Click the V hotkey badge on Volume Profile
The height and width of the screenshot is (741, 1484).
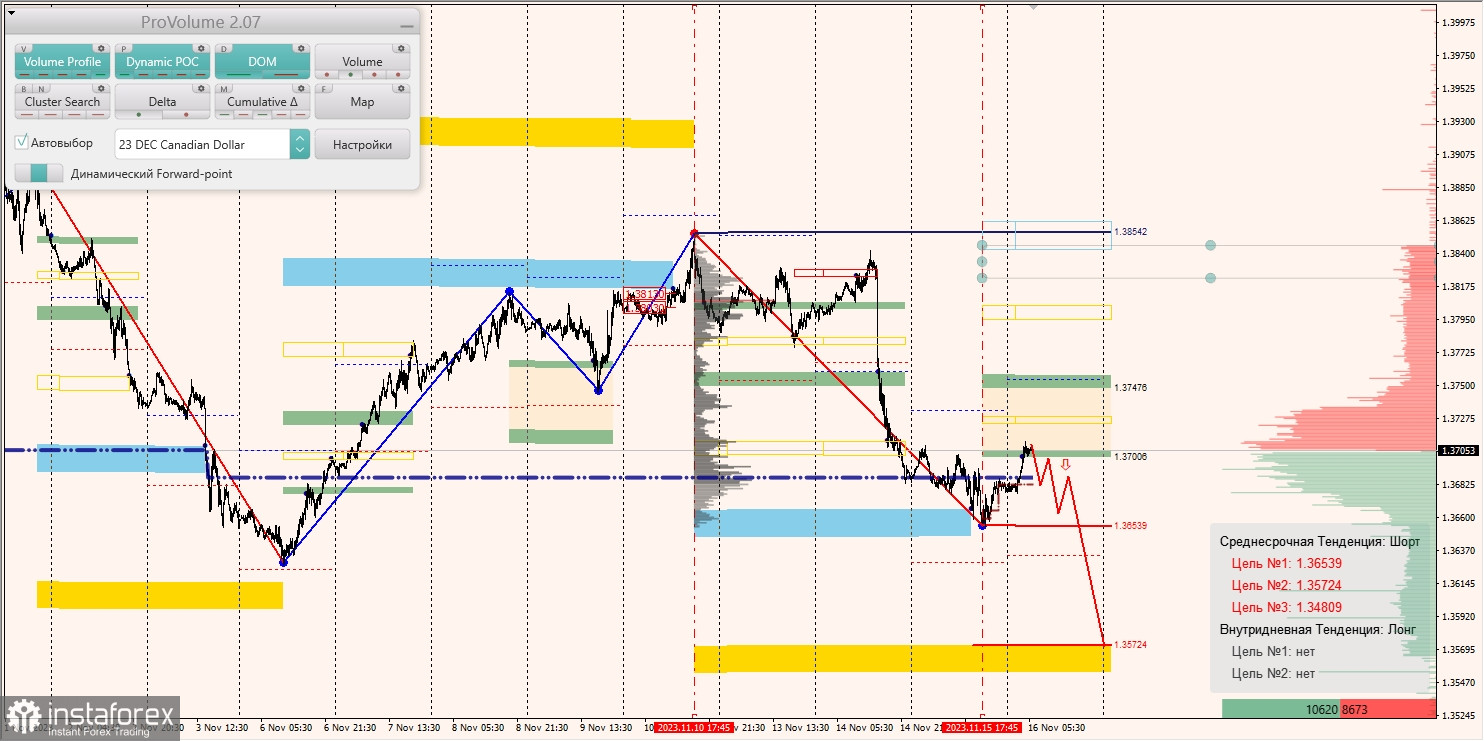click(x=24, y=48)
